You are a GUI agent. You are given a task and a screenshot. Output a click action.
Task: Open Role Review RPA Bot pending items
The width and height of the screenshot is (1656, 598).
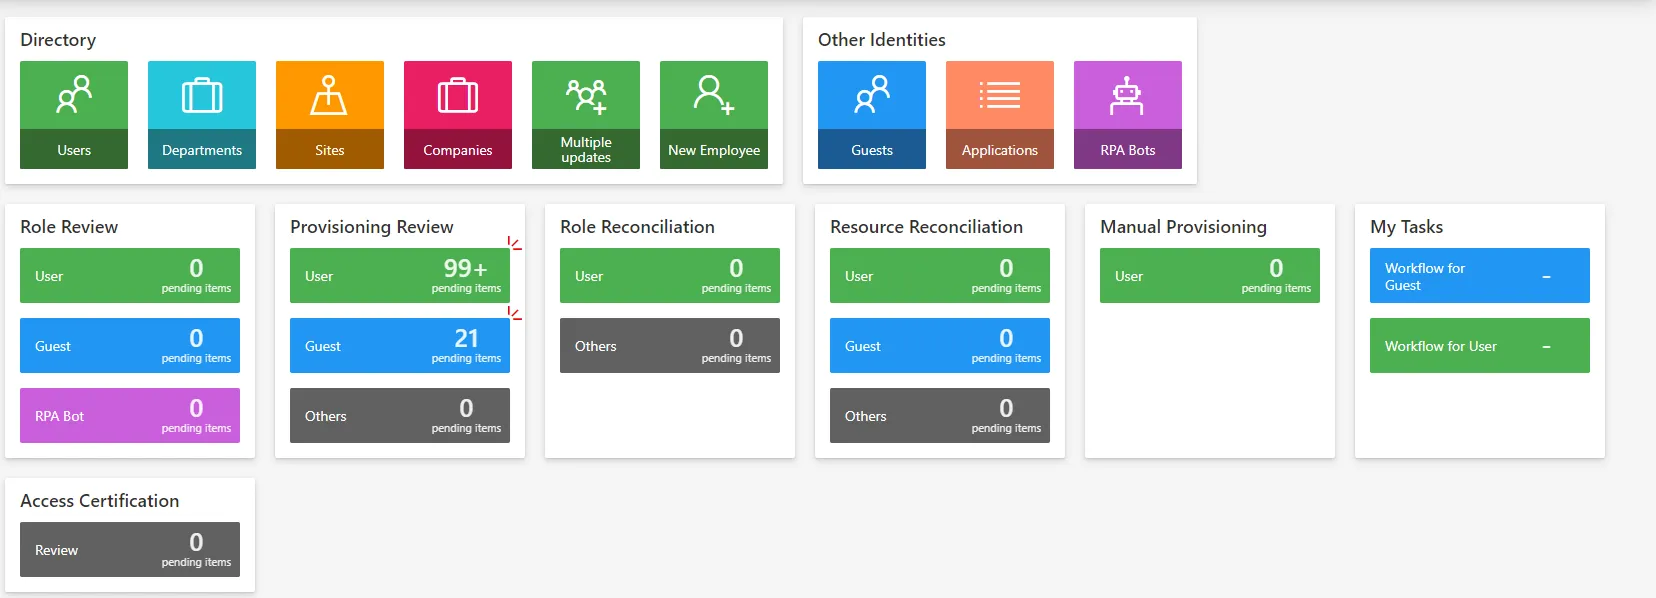pyautogui.click(x=130, y=416)
